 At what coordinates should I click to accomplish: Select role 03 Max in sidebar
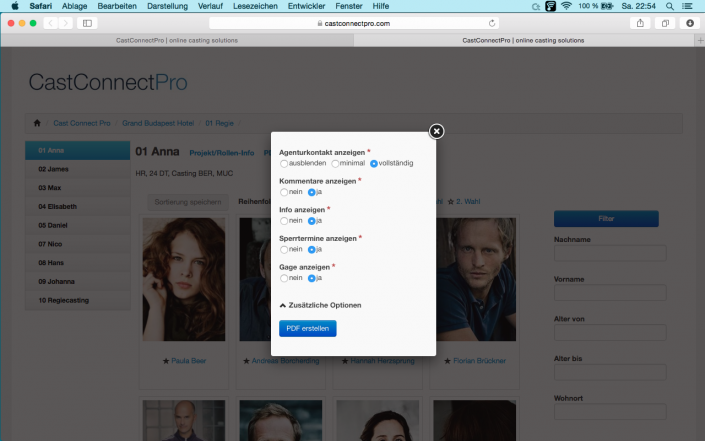pyautogui.click(x=77, y=188)
